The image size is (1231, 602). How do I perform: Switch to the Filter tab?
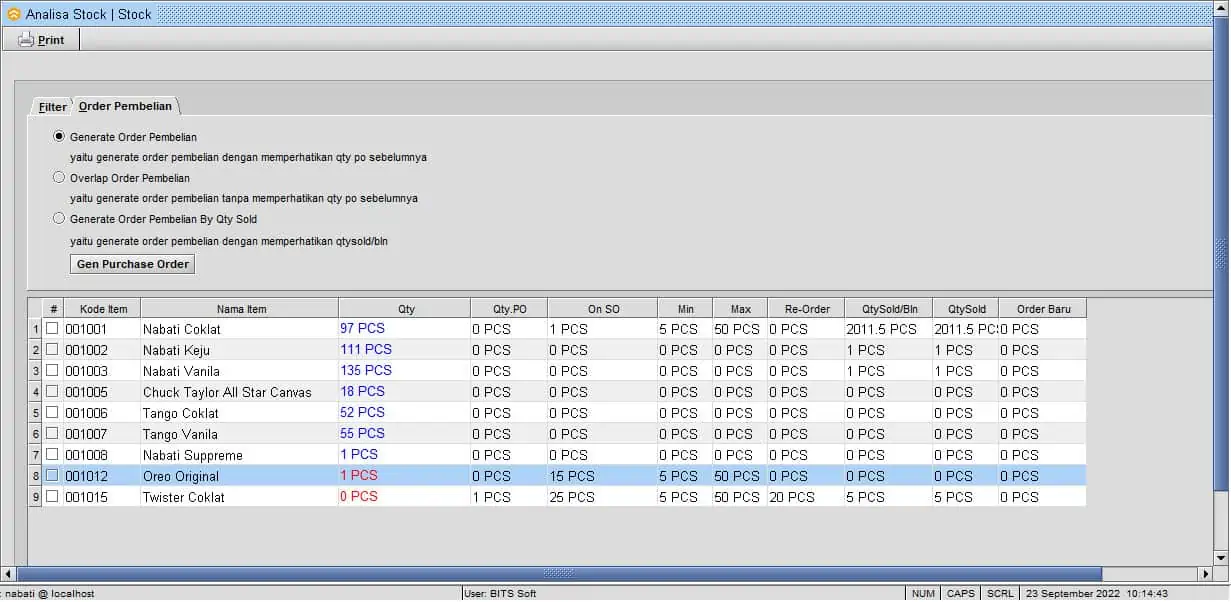(x=53, y=107)
